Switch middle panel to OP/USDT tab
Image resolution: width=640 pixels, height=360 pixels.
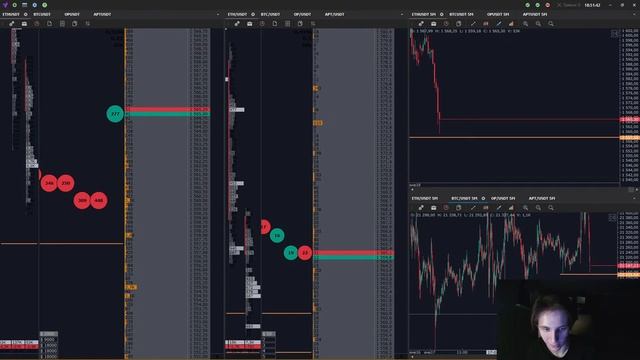[x=302, y=14]
